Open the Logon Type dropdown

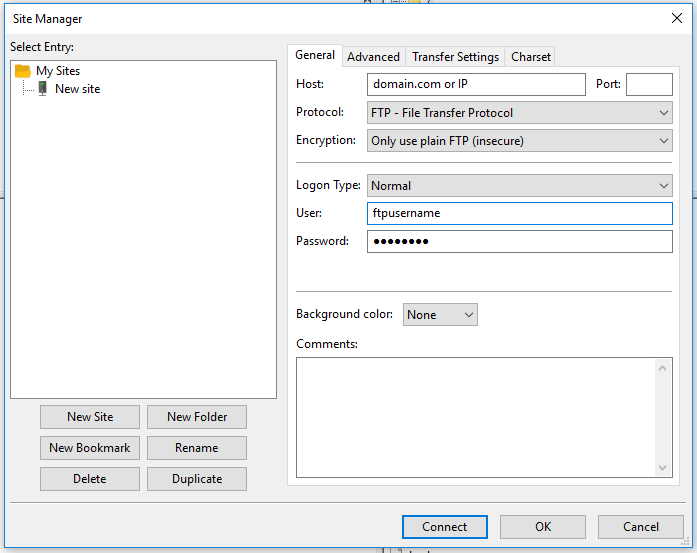click(520, 185)
